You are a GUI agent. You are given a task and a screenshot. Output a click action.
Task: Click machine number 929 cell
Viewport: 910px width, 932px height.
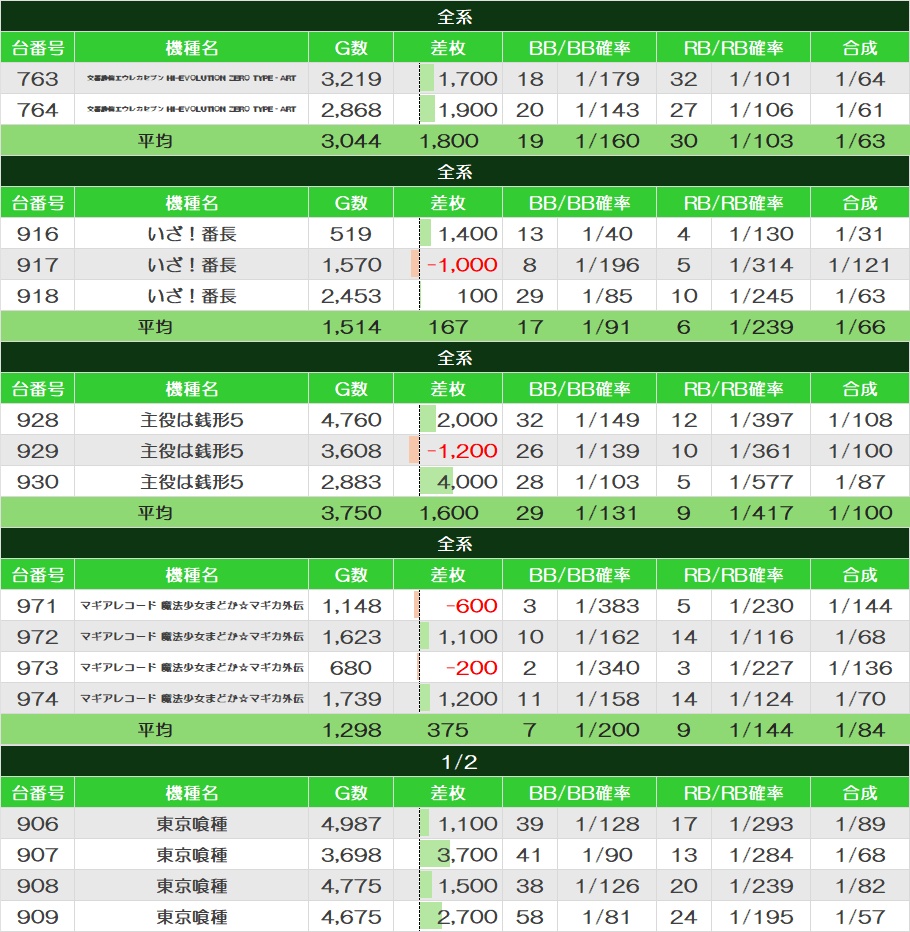tap(37, 451)
